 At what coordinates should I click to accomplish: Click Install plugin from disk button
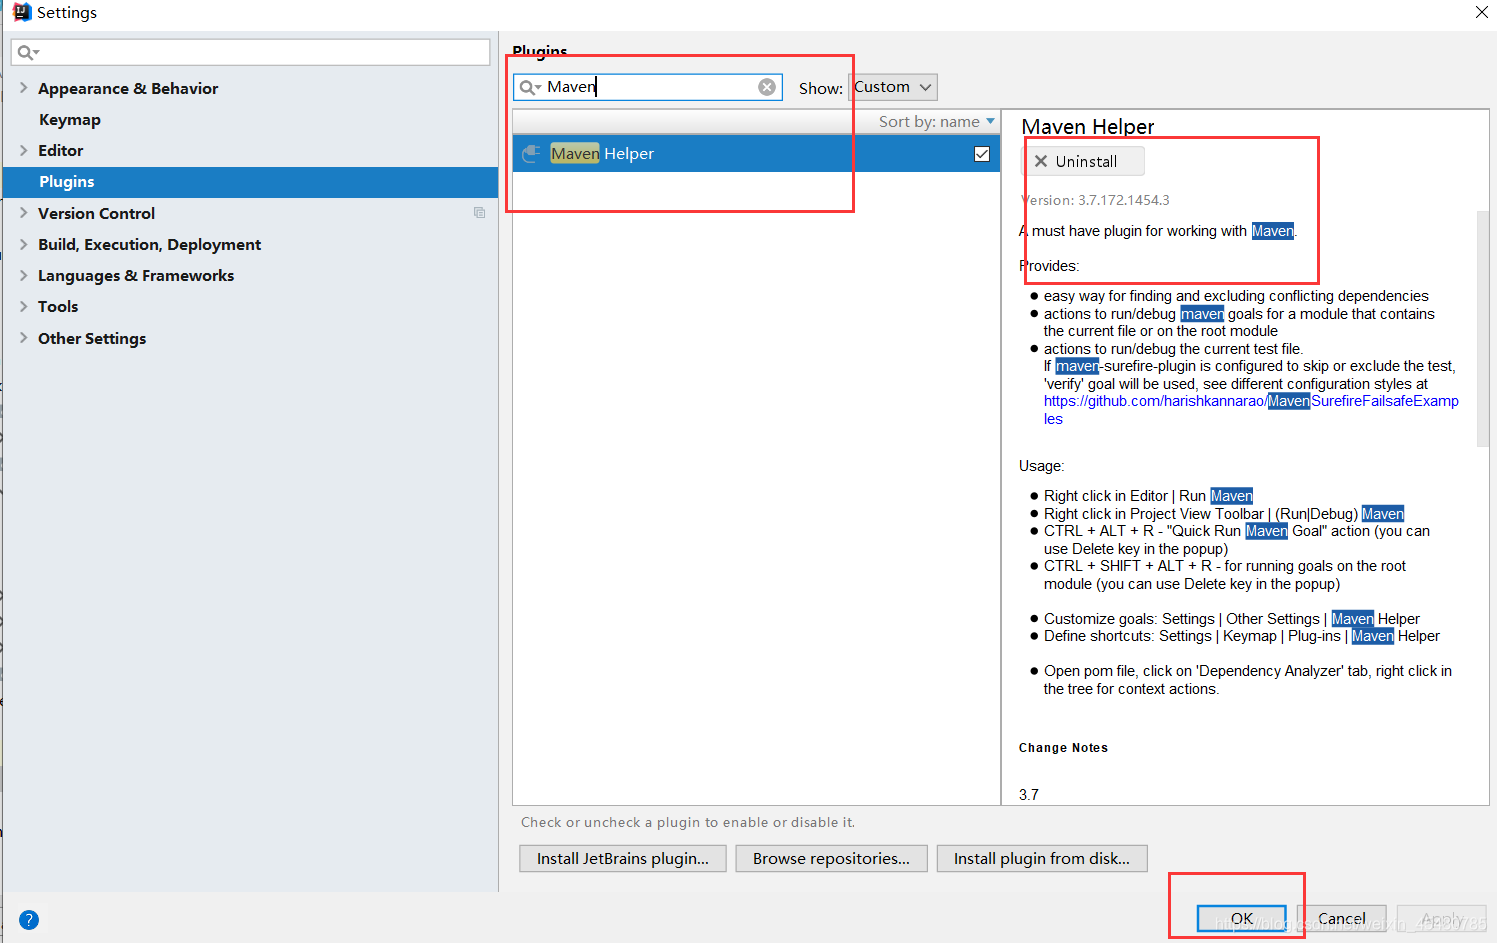1042,858
